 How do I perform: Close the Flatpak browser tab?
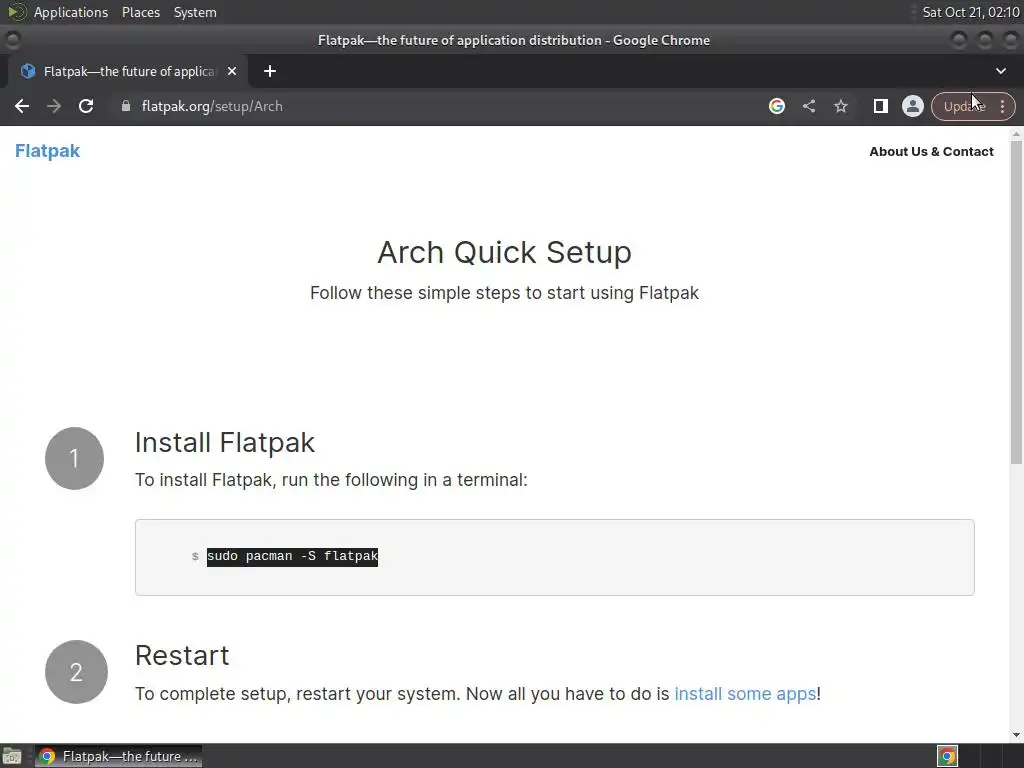click(232, 71)
